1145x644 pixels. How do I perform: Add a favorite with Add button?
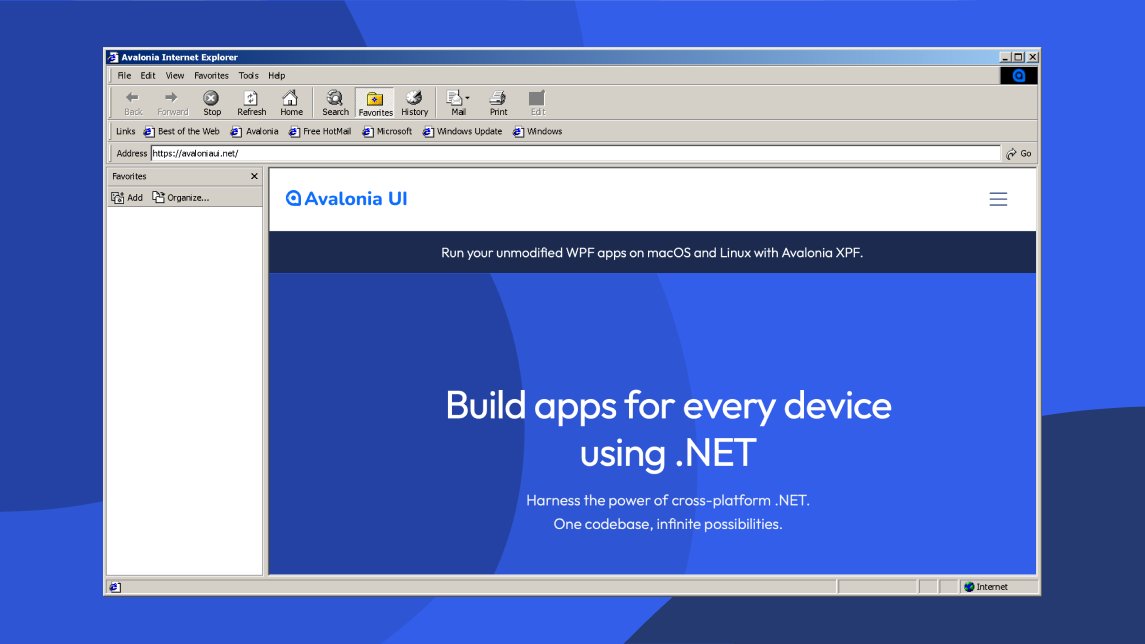(x=127, y=197)
